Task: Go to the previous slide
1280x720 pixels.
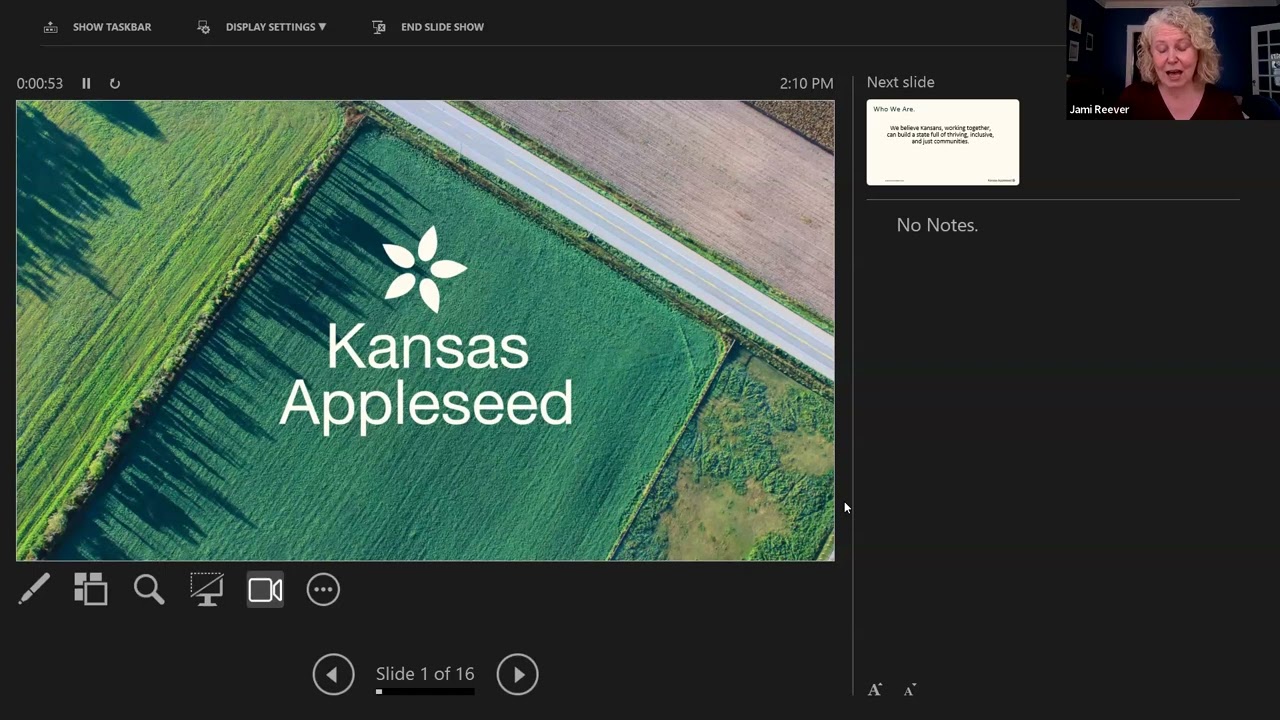Action: point(333,674)
